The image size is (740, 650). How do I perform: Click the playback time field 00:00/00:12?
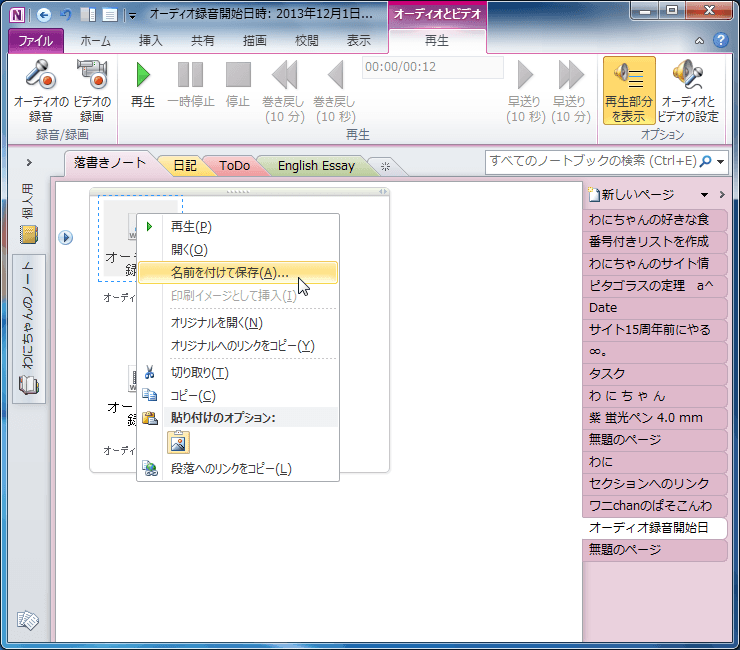(433, 67)
